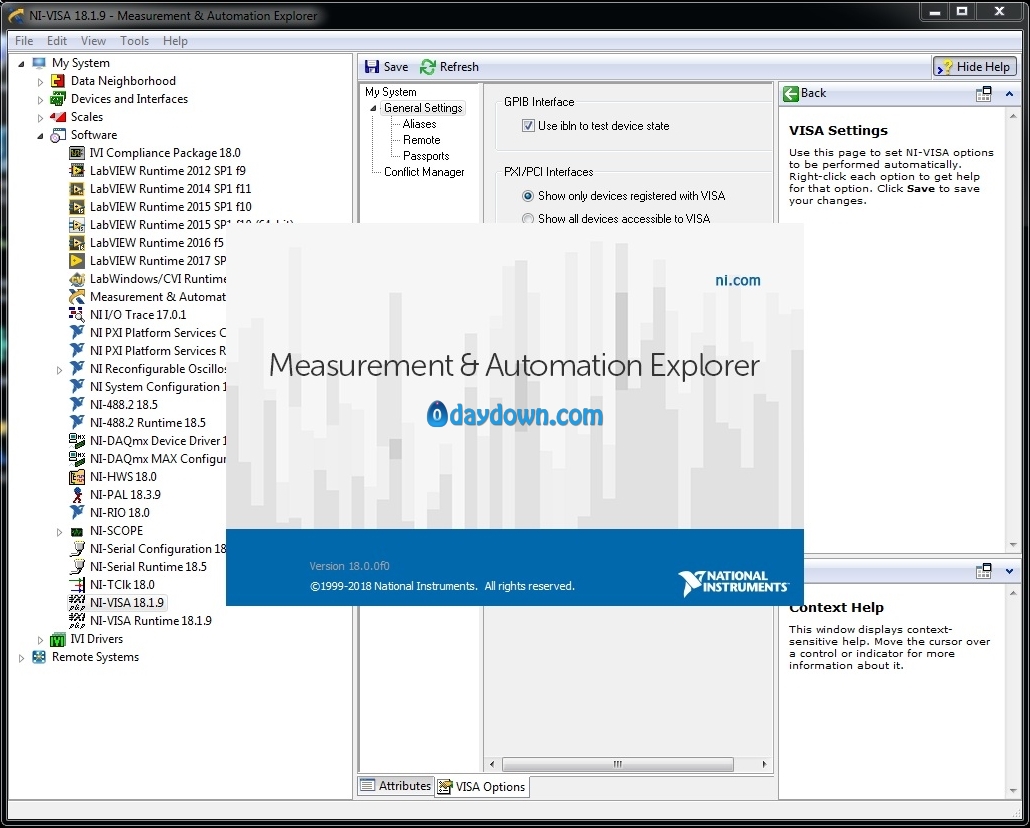Go Back in the help pane

pyautogui.click(x=805, y=93)
